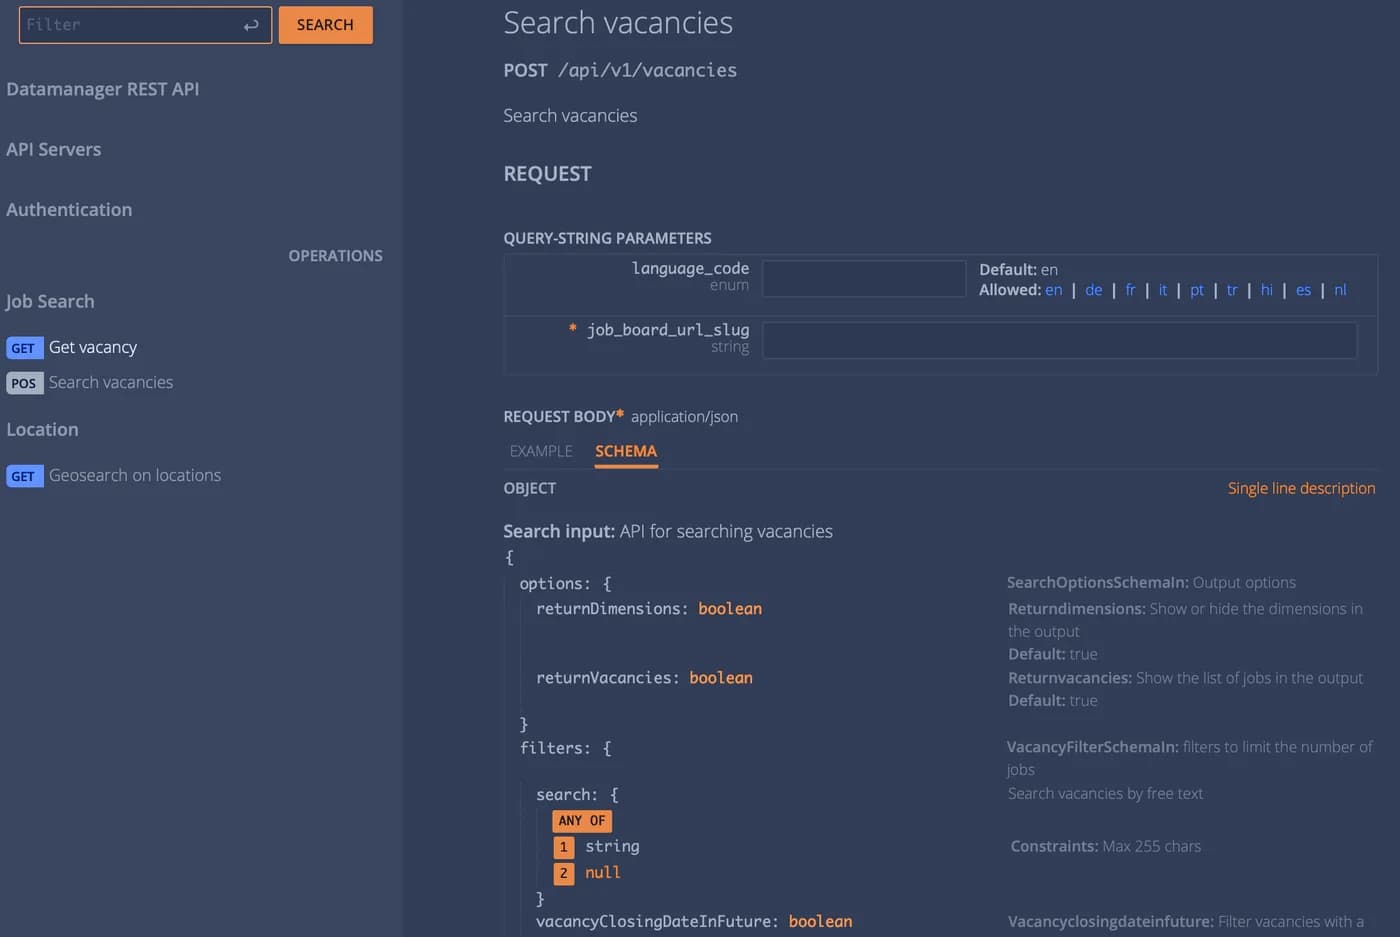Choose allowed language value nl

click(1341, 290)
